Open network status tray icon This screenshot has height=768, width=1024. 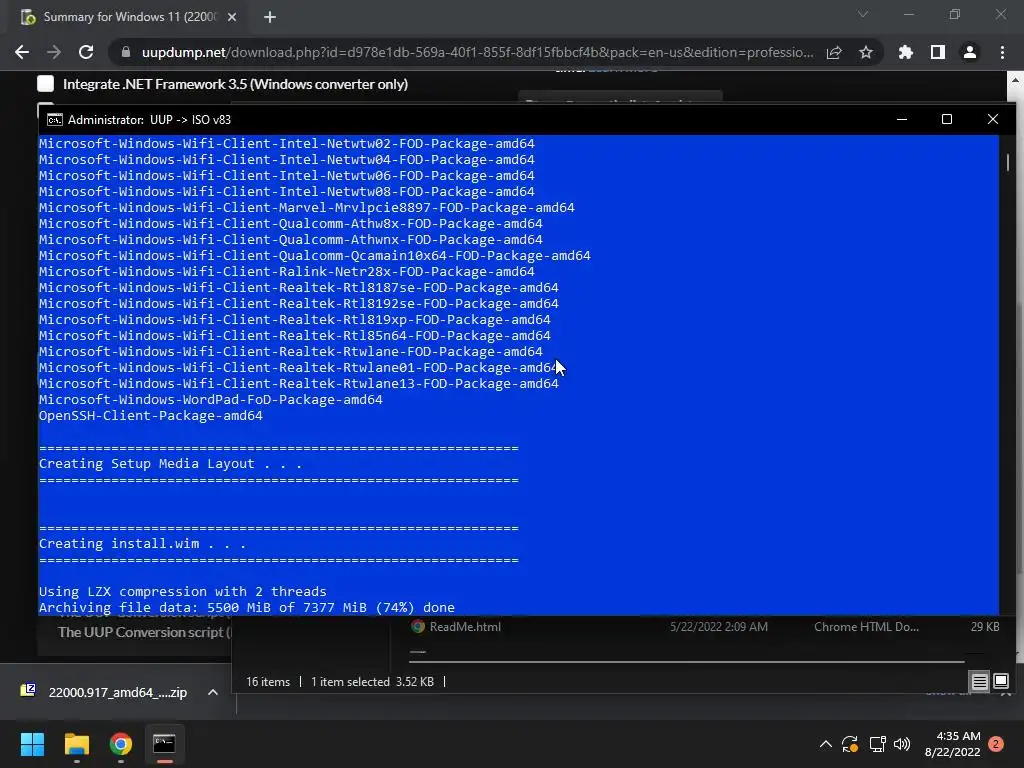click(877, 744)
